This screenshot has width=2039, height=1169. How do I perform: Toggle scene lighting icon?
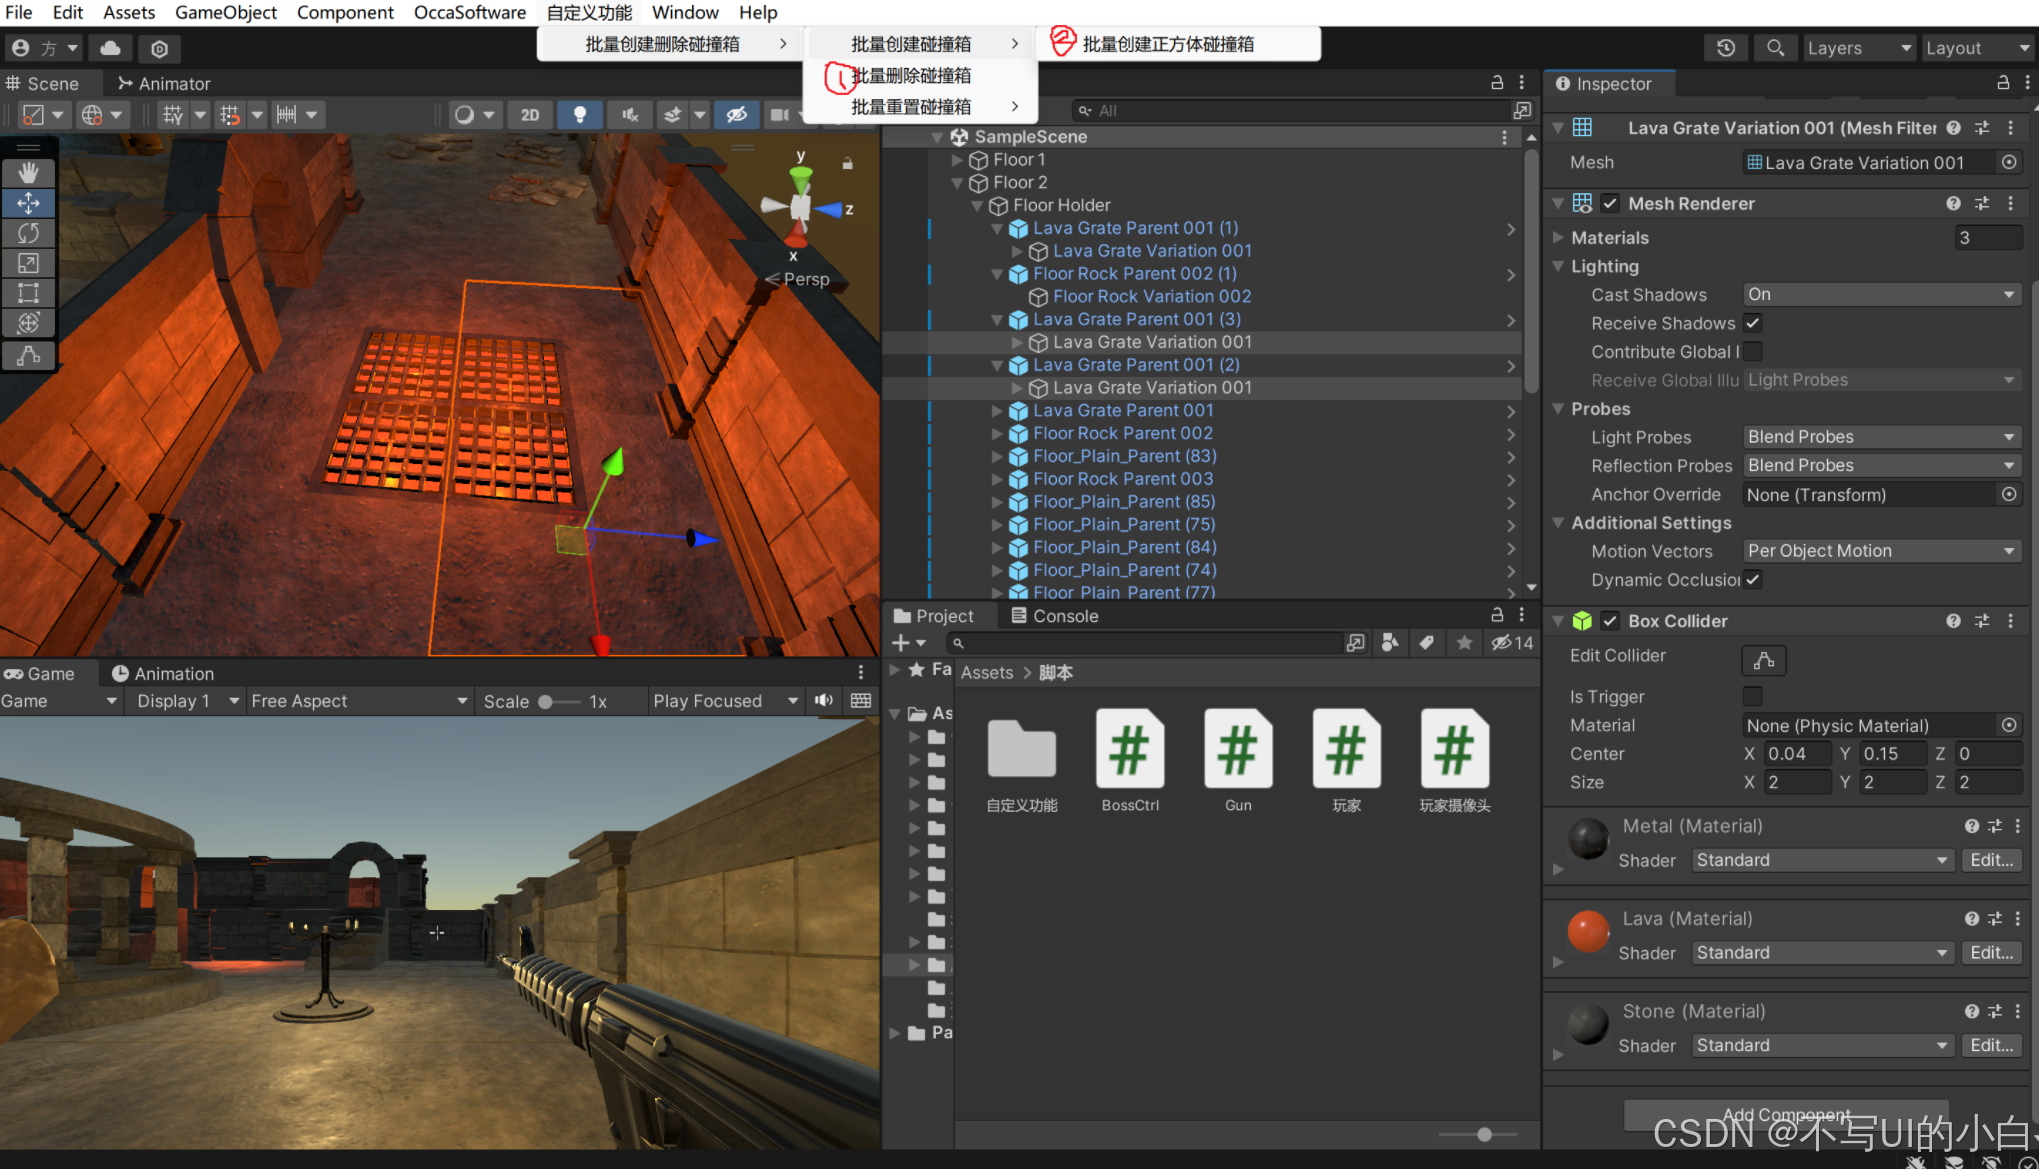[x=580, y=114]
